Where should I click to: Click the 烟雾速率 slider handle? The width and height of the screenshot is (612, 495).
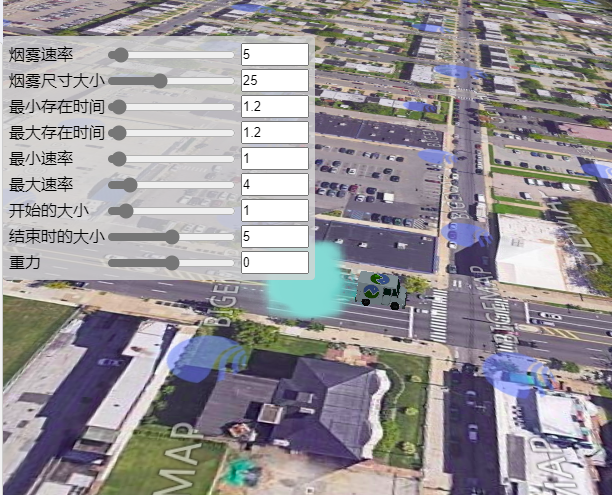(119, 54)
